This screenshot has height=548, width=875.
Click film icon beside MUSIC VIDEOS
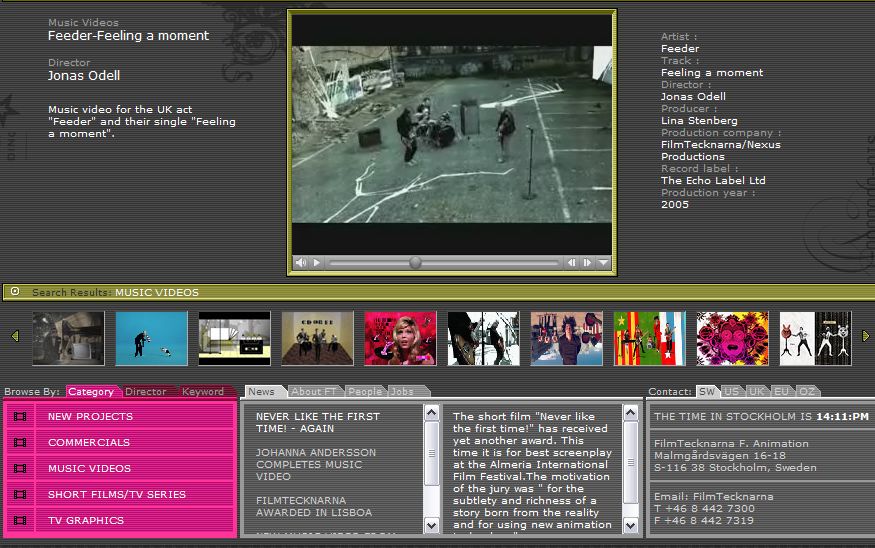(20, 468)
